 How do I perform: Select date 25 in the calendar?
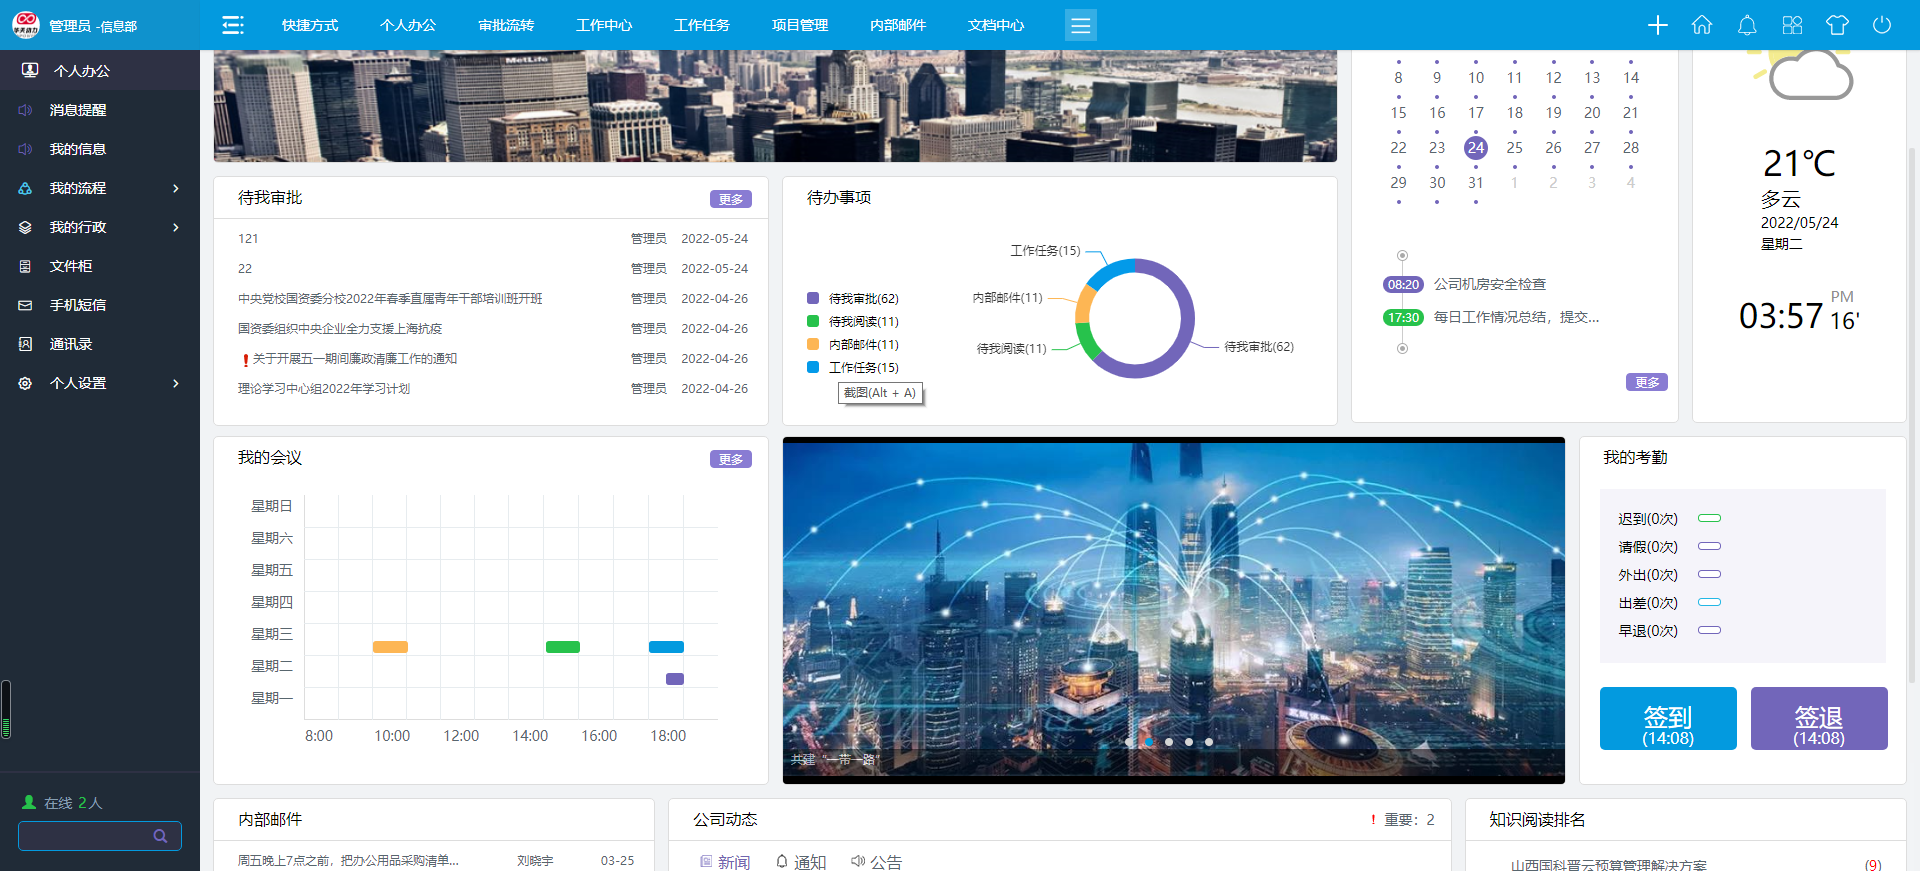click(x=1514, y=148)
